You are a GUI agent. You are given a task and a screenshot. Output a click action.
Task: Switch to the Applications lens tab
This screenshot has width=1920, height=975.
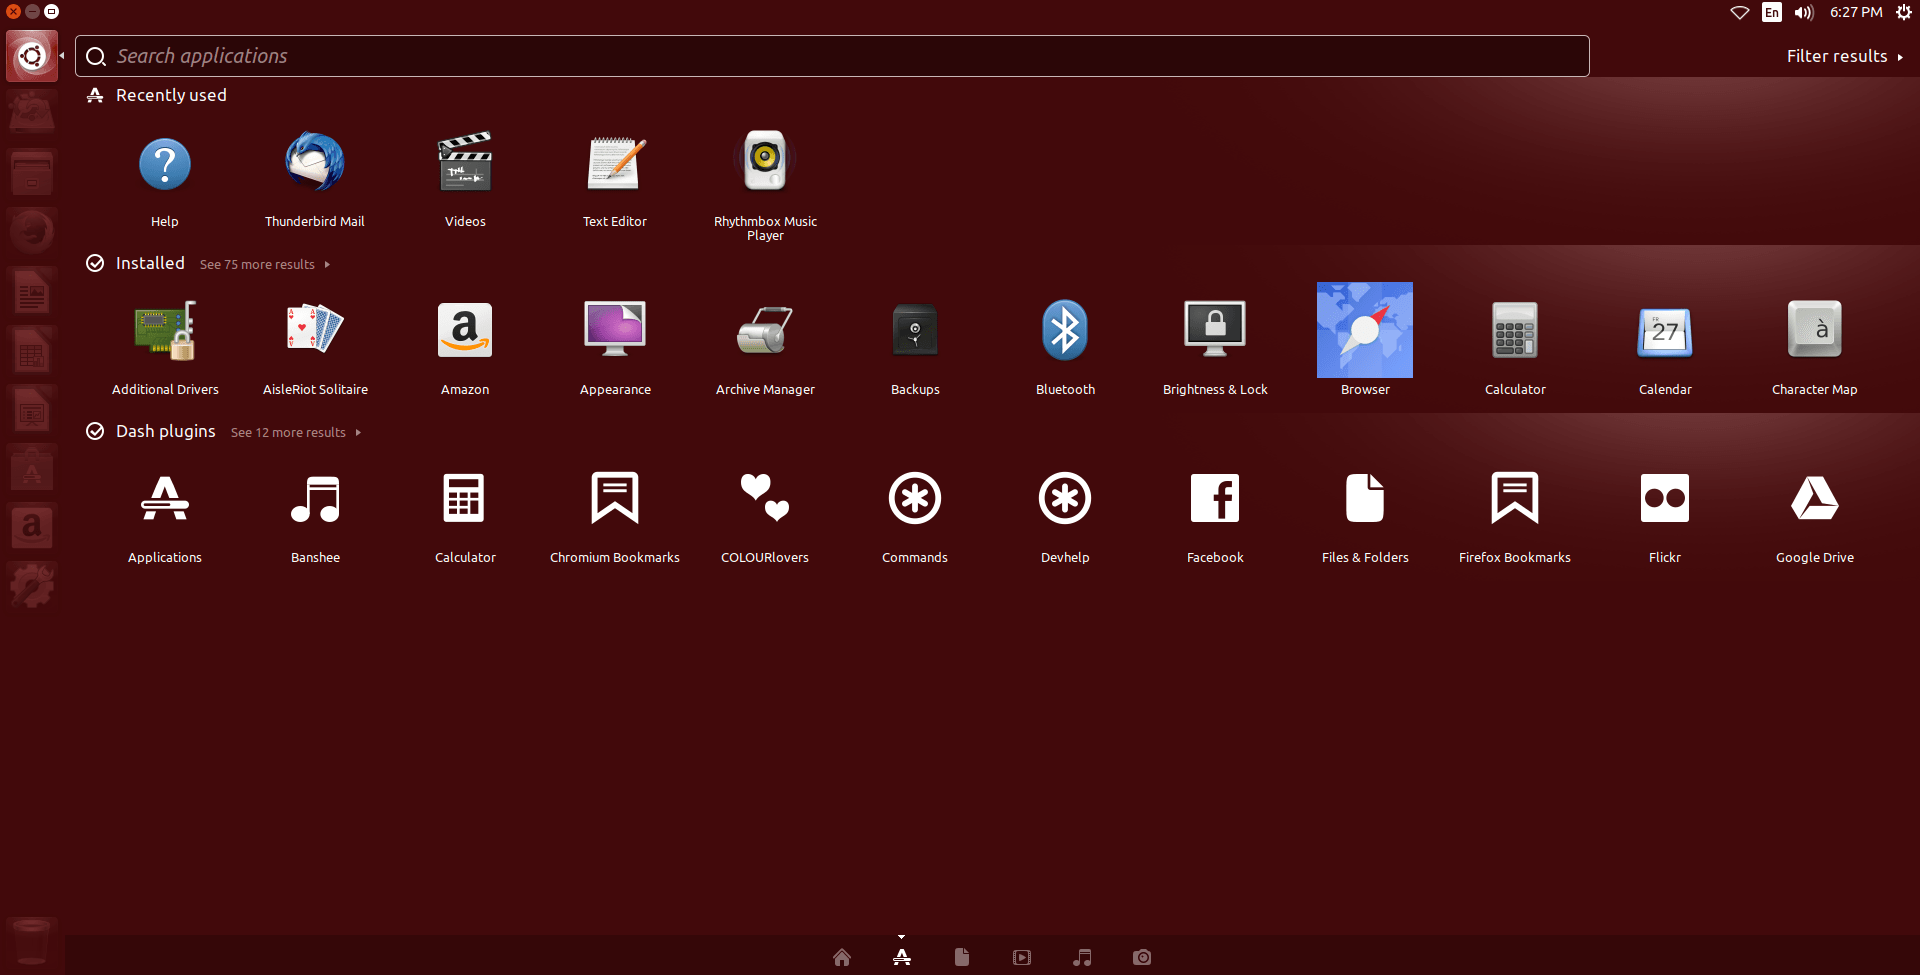point(902,957)
